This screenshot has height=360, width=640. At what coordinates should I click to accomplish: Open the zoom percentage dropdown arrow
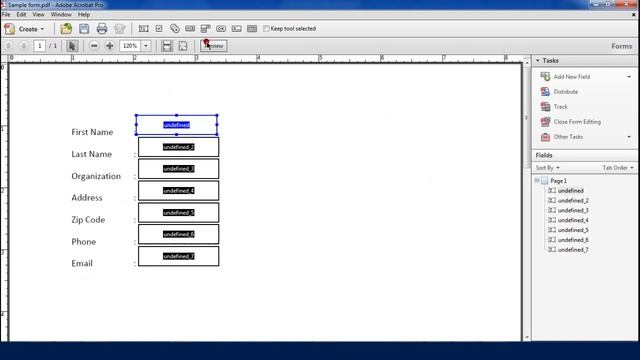pyautogui.click(x=146, y=46)
